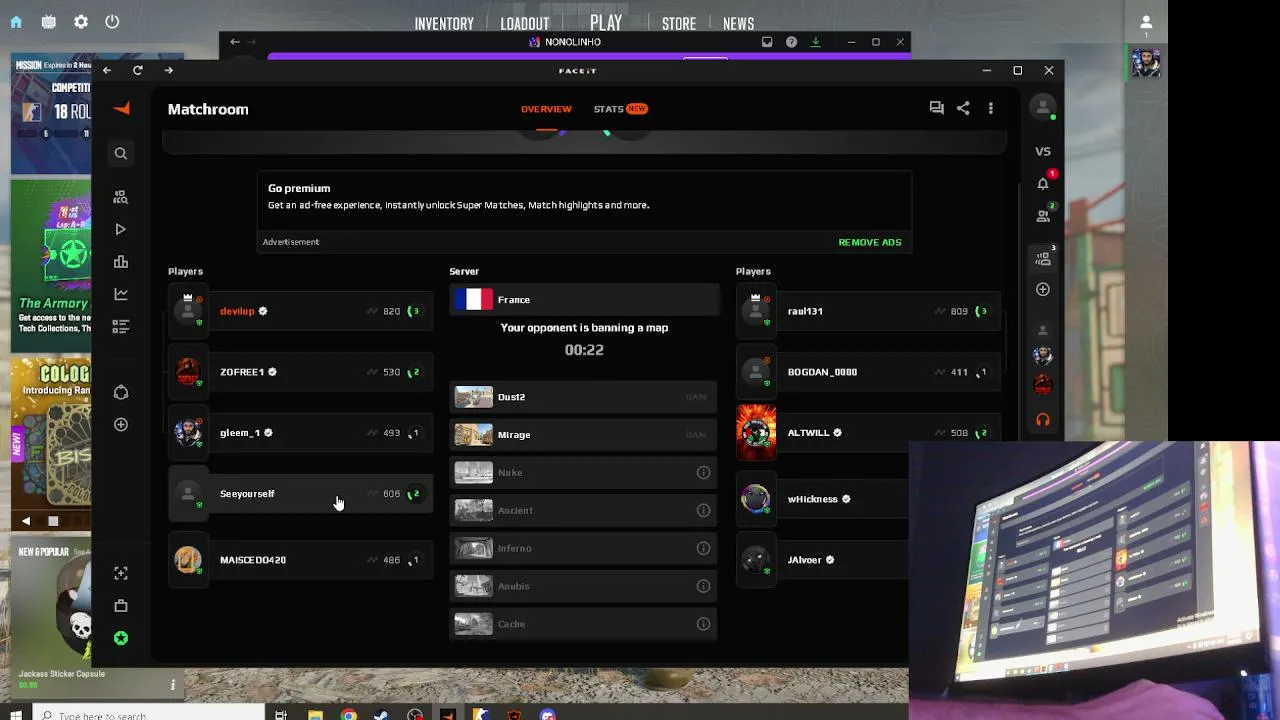Open player Seeyourself's profile row
Viewport: 1280px width, 720px height.
coord(300,494)
